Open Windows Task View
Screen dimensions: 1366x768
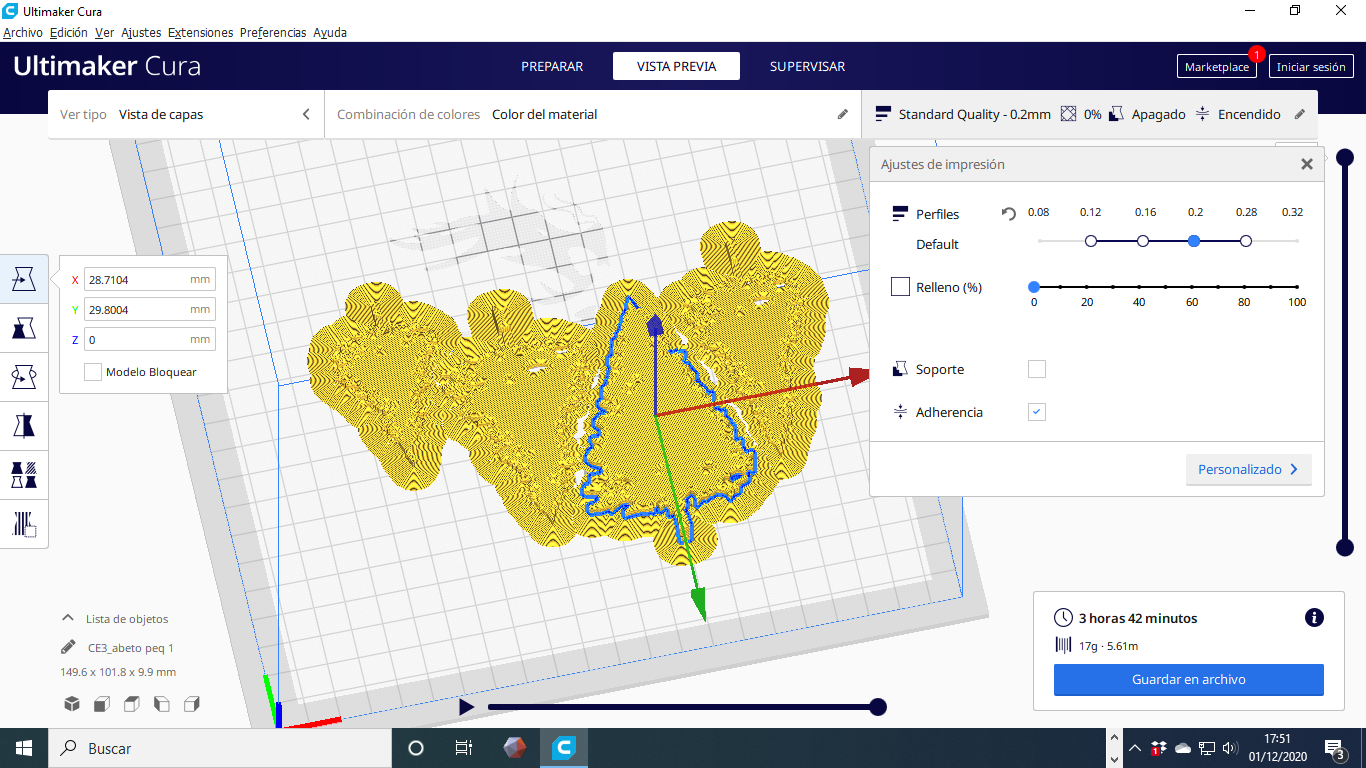(x=464, y=748)
